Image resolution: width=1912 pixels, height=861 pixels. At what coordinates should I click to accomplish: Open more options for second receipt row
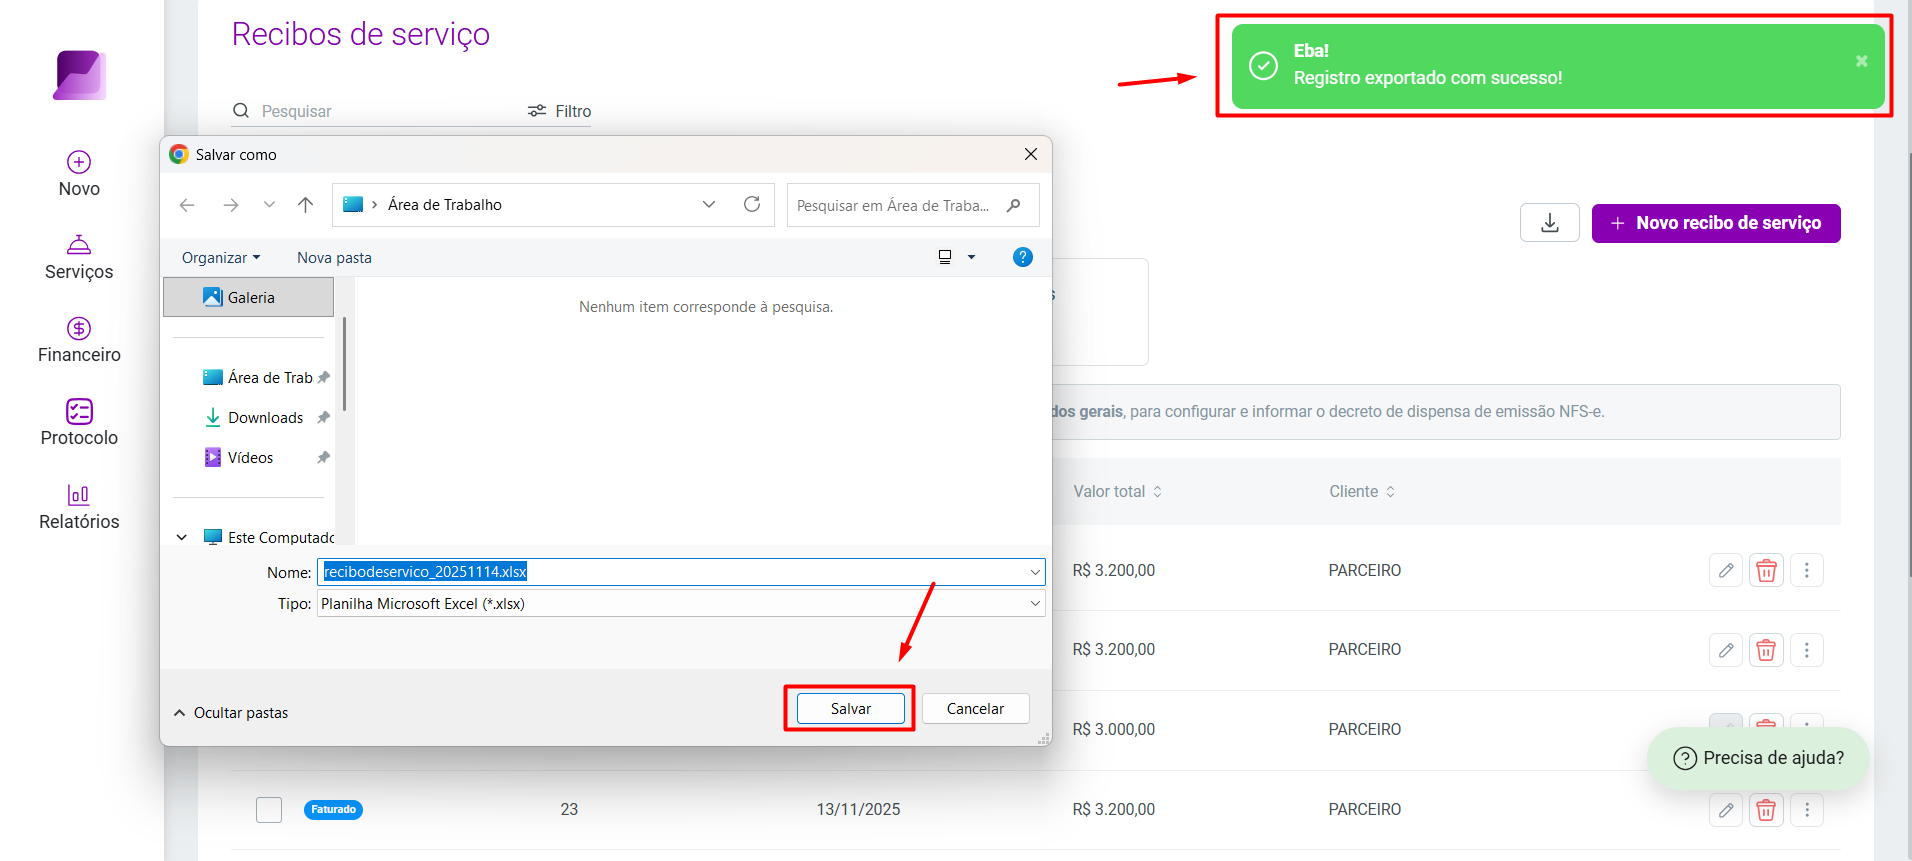point(1806,650)
